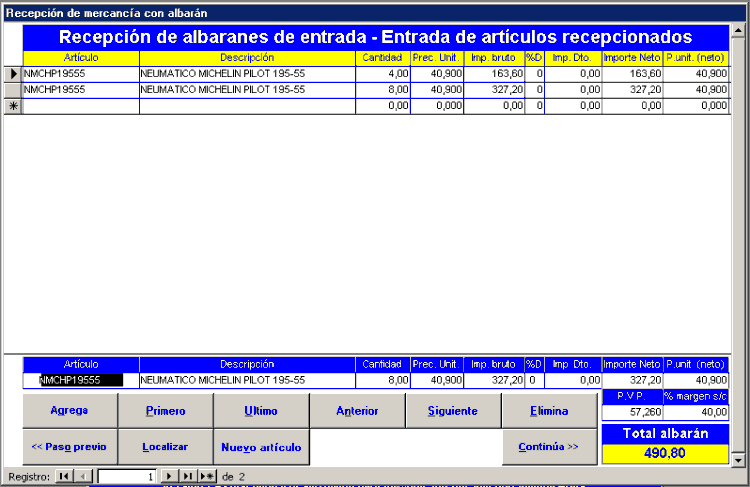750x487 pixels.
Task: Proceed with Continúa >> button
Action: coord(550,447)
